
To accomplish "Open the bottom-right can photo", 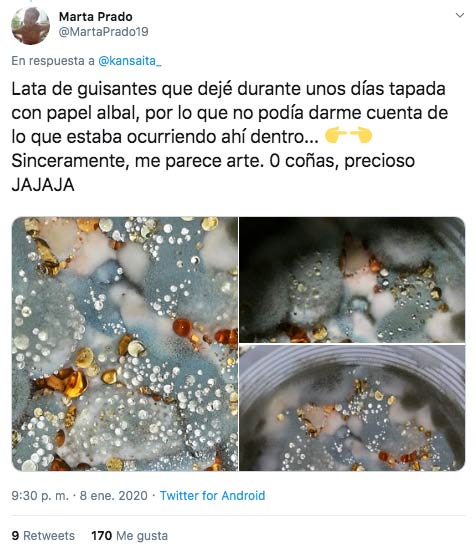I will click(352, 408).
